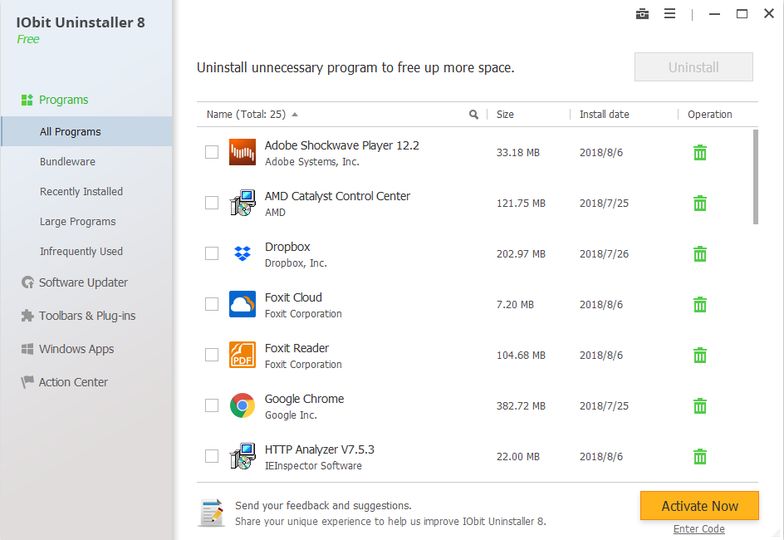This screenshot has width=784, height=540.
Task: Tick the Foxit Cloud checkbox
Action: pos(212,304)
